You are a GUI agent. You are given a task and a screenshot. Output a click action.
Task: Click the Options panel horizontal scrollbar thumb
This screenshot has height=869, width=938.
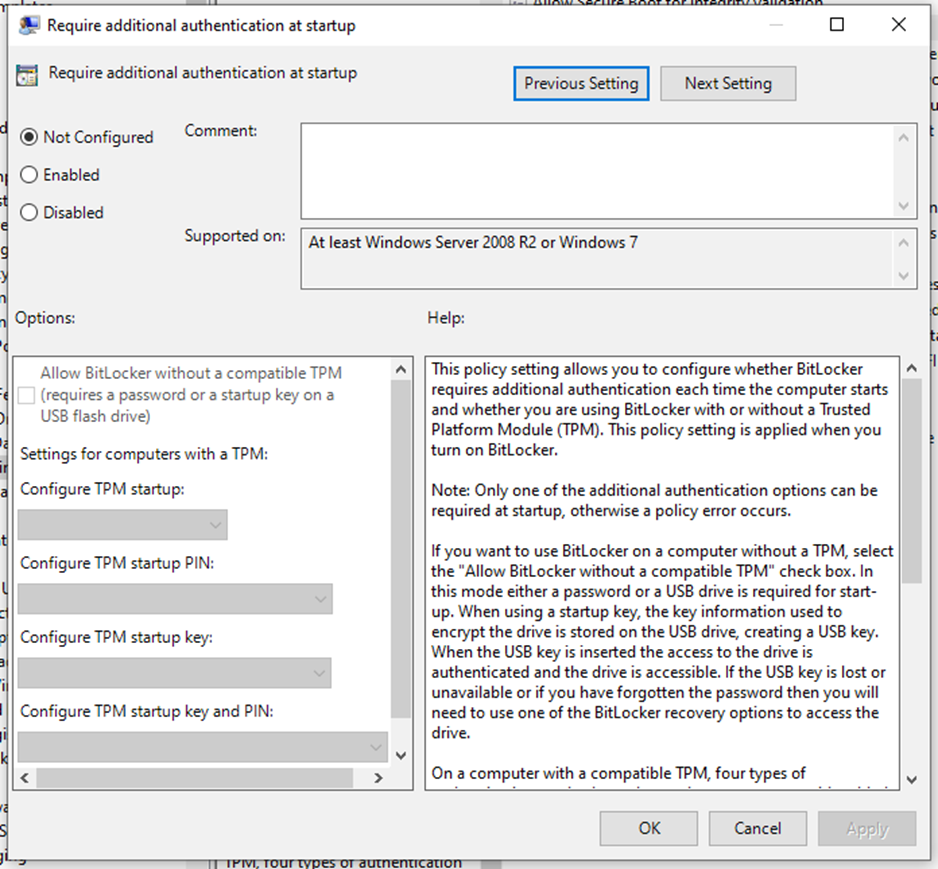tap(194, 778)
